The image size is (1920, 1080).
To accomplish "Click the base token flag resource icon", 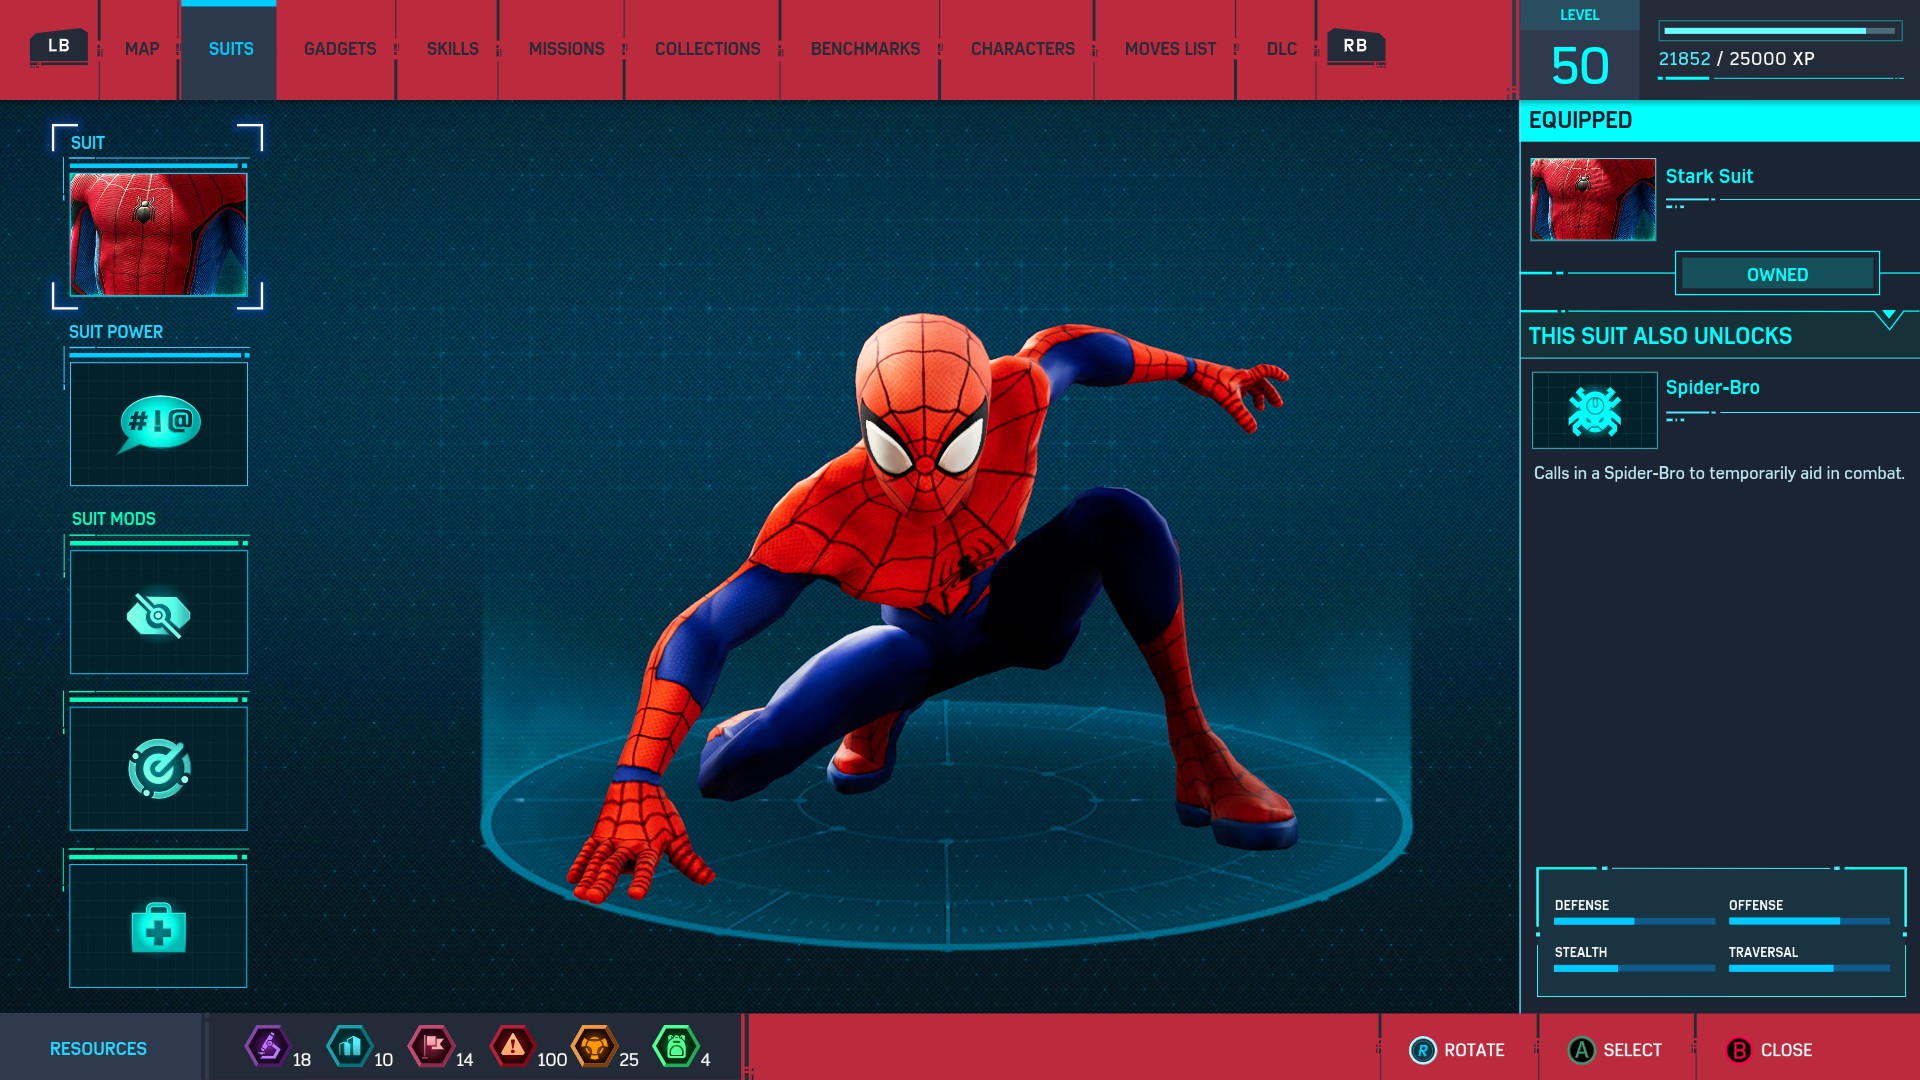I will pyautogui.click(x=432, y=1047).
